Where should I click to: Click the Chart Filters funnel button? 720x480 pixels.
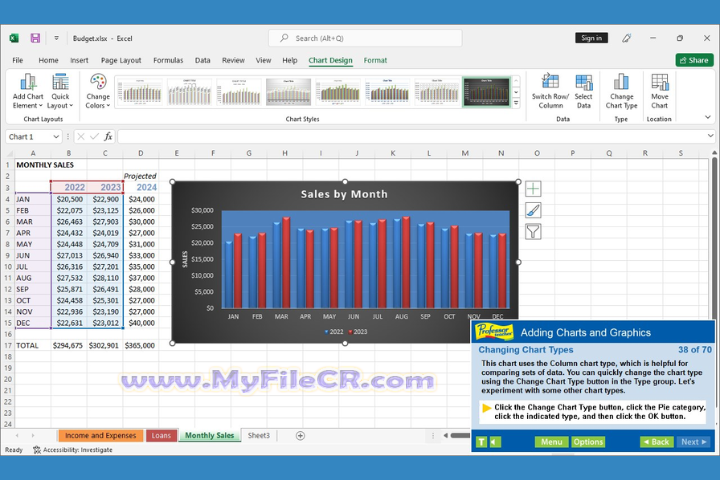533,232
